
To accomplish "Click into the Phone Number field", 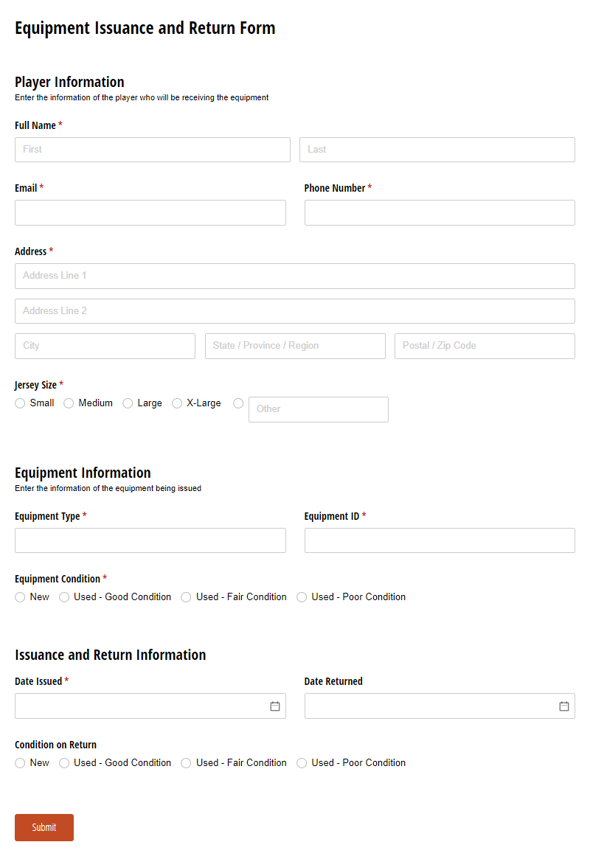I will click(439, 212).
